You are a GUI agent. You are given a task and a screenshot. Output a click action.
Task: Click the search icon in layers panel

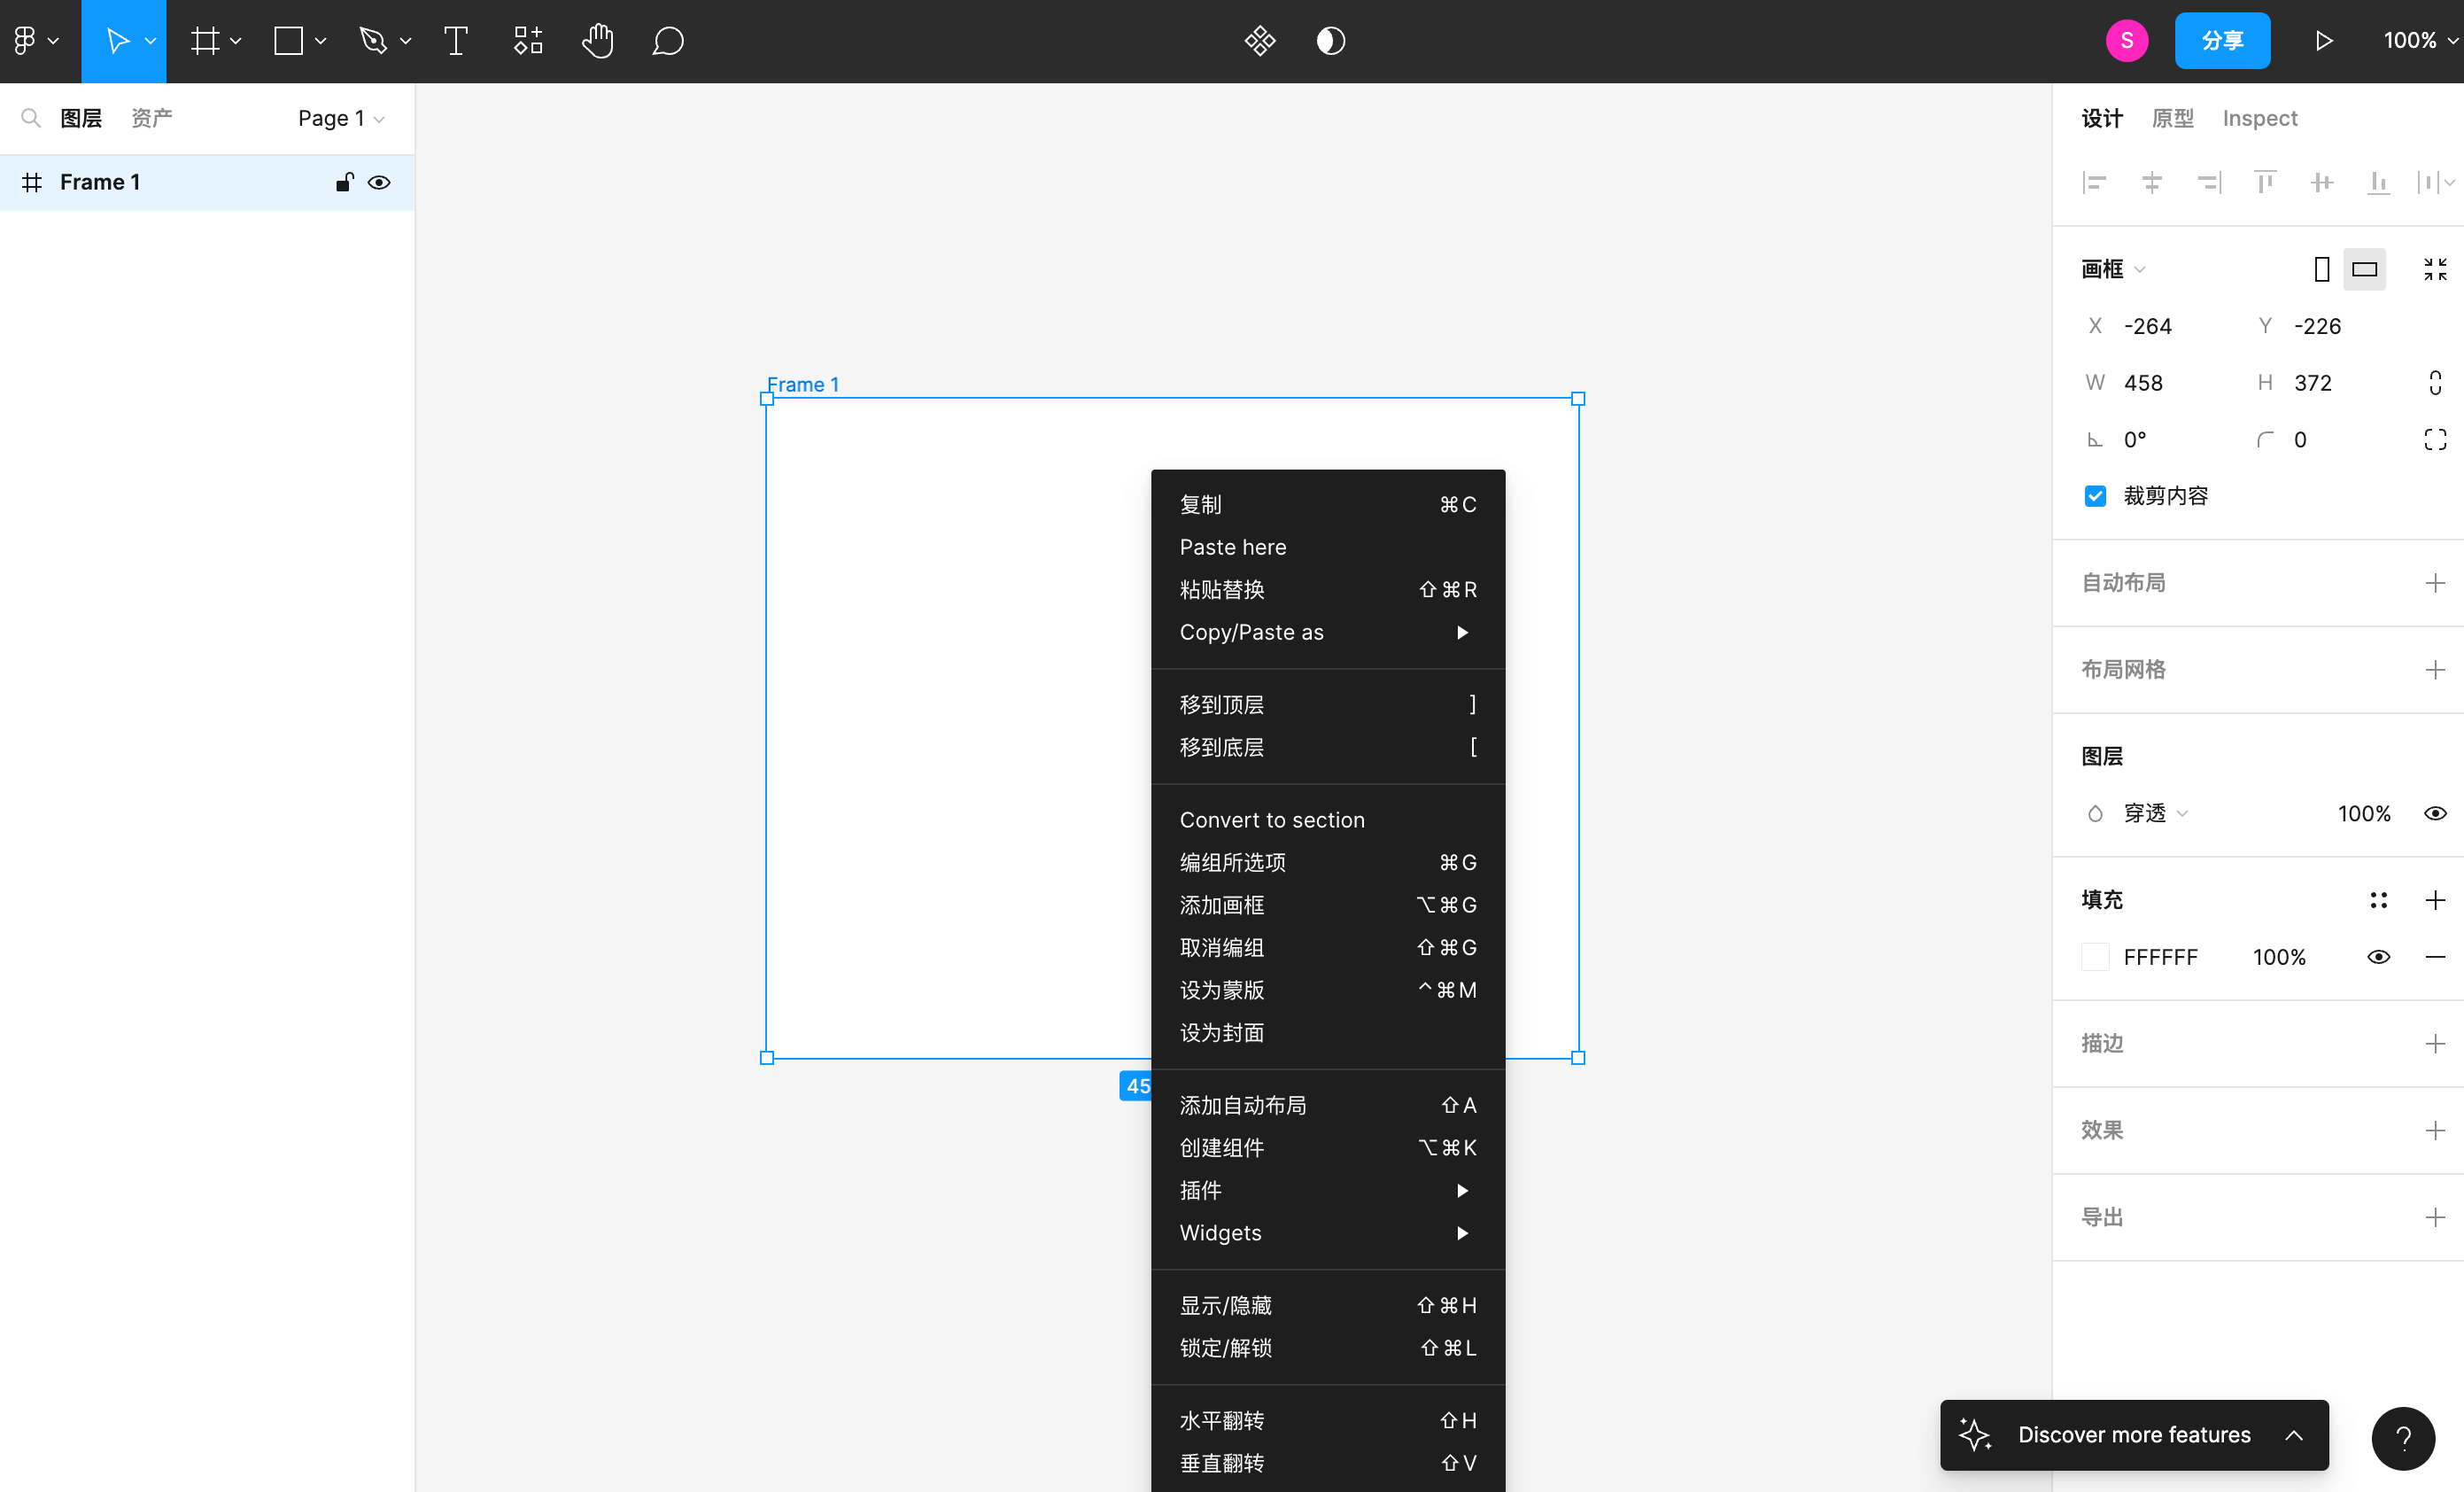31,118
